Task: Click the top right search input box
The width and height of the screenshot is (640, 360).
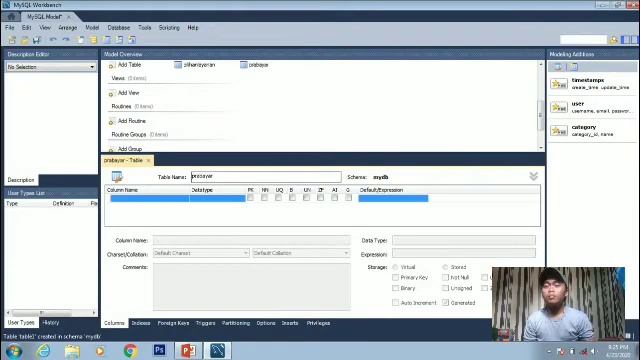Action: click(x=584, y=40)
